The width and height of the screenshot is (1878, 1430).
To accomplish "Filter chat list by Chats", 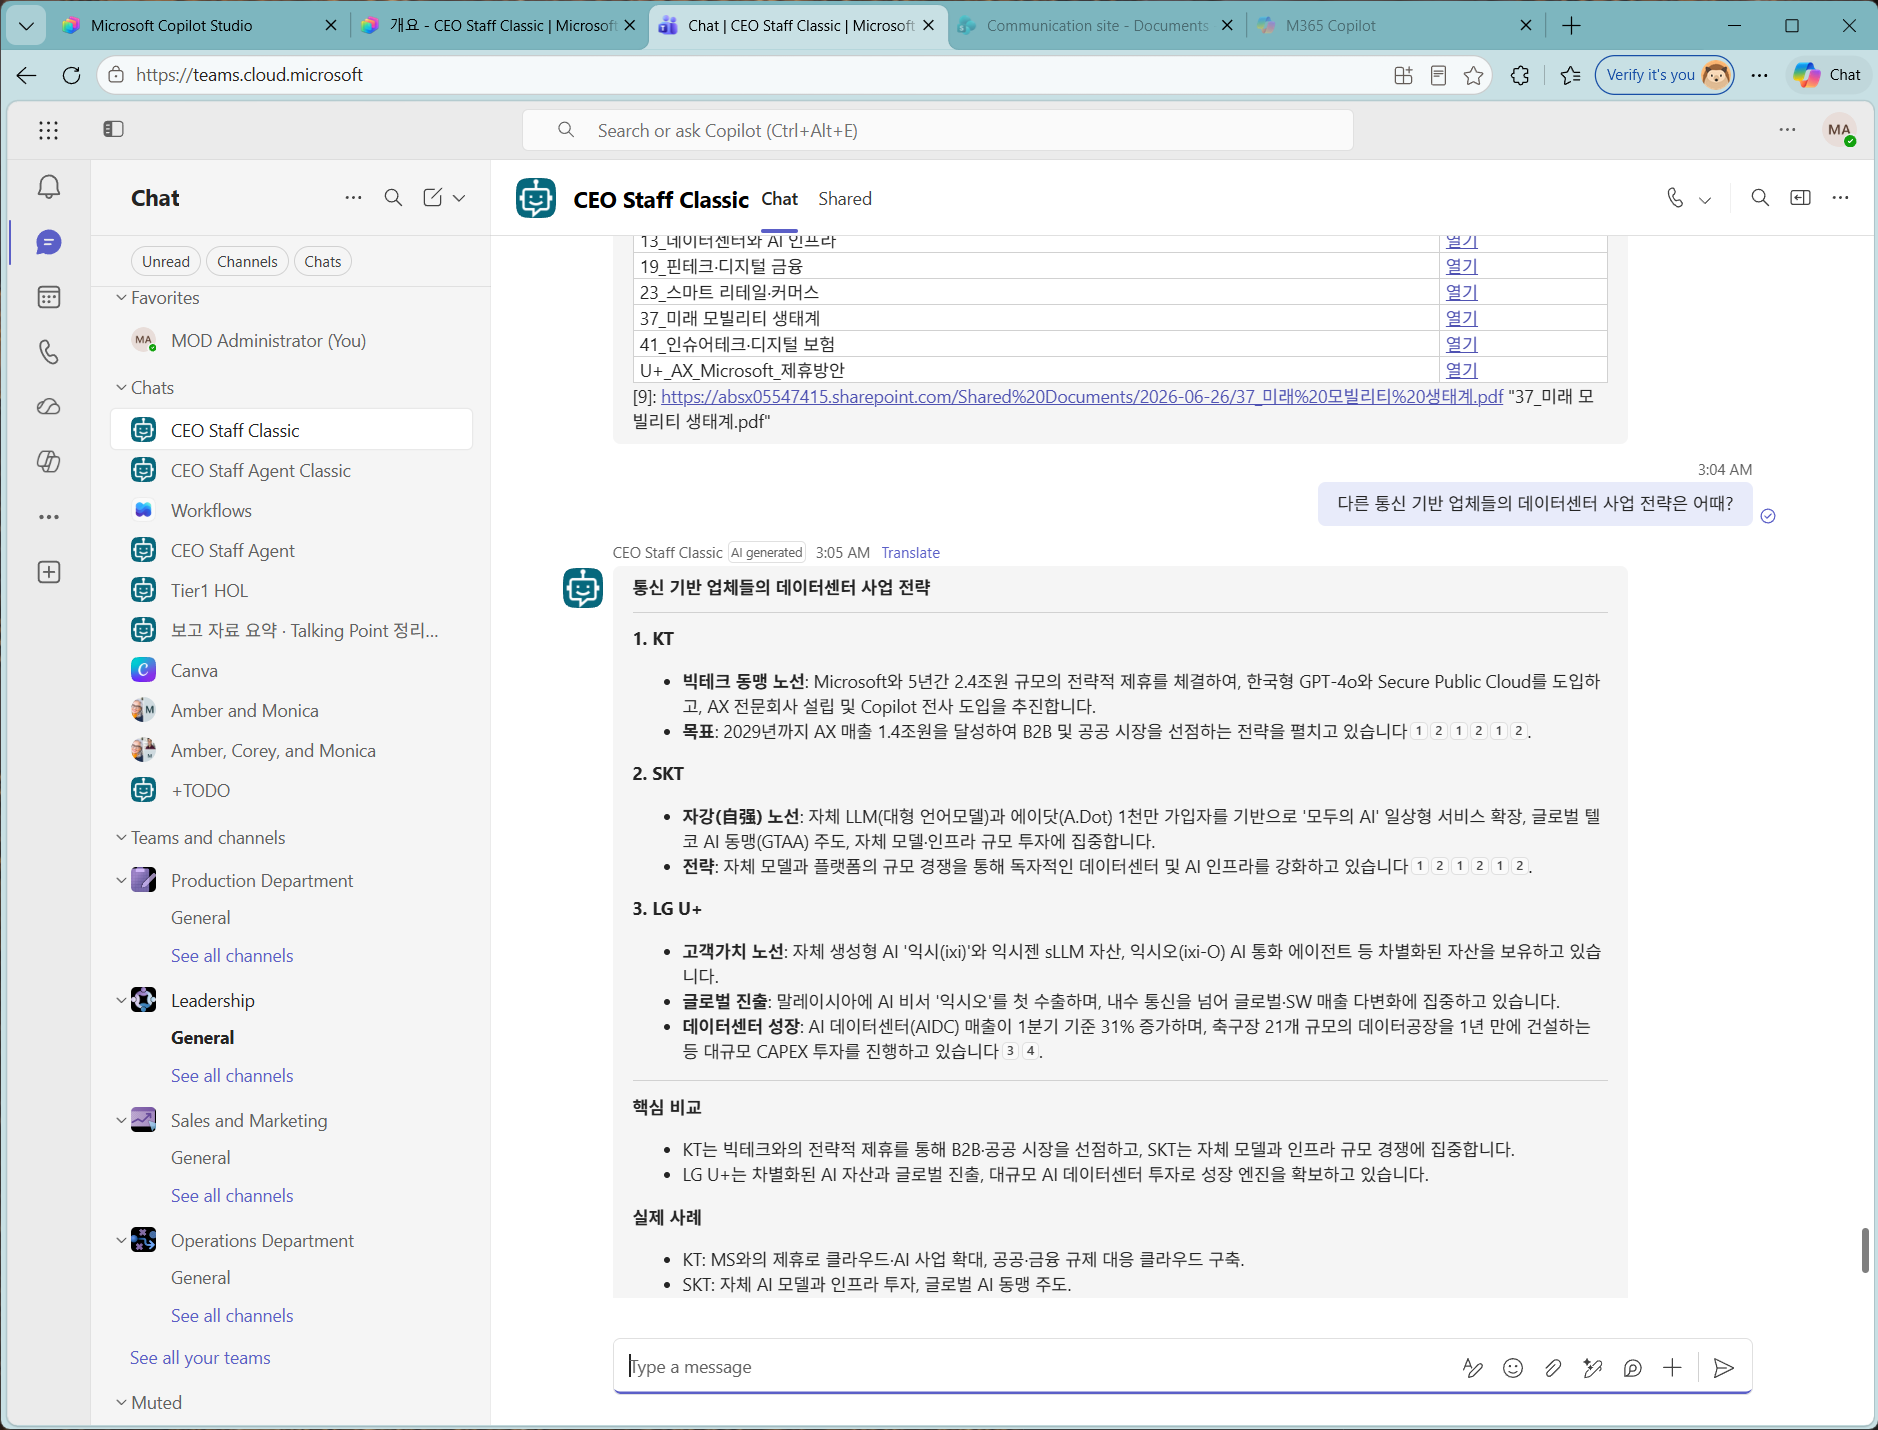I will pyautogui.click(x=323, y=261).
